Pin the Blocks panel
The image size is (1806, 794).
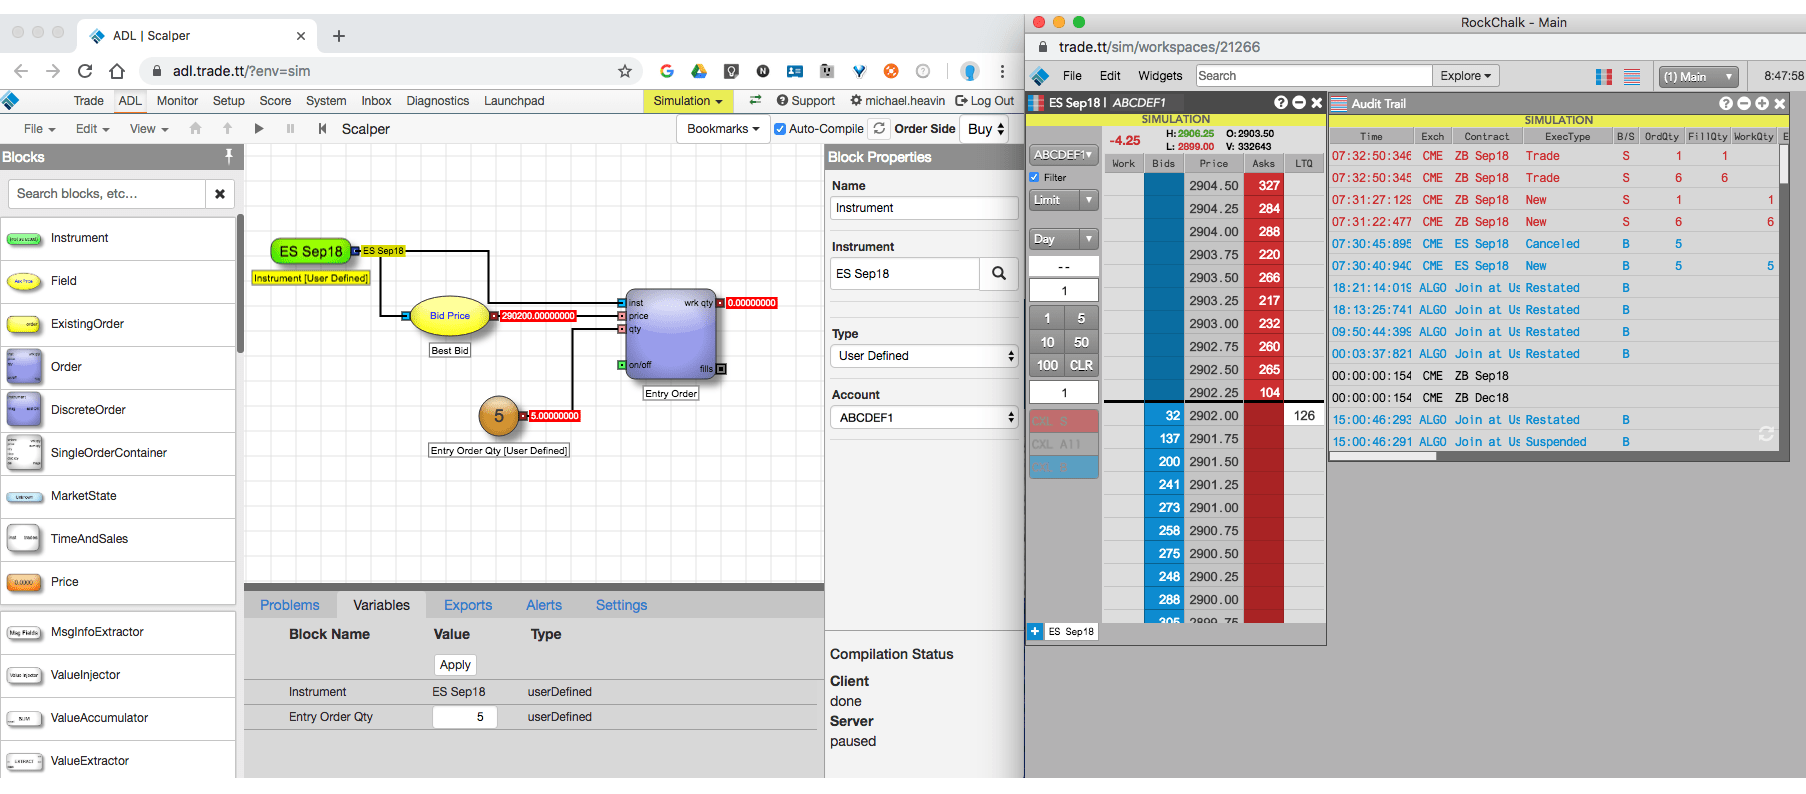[x=229, y=156]
